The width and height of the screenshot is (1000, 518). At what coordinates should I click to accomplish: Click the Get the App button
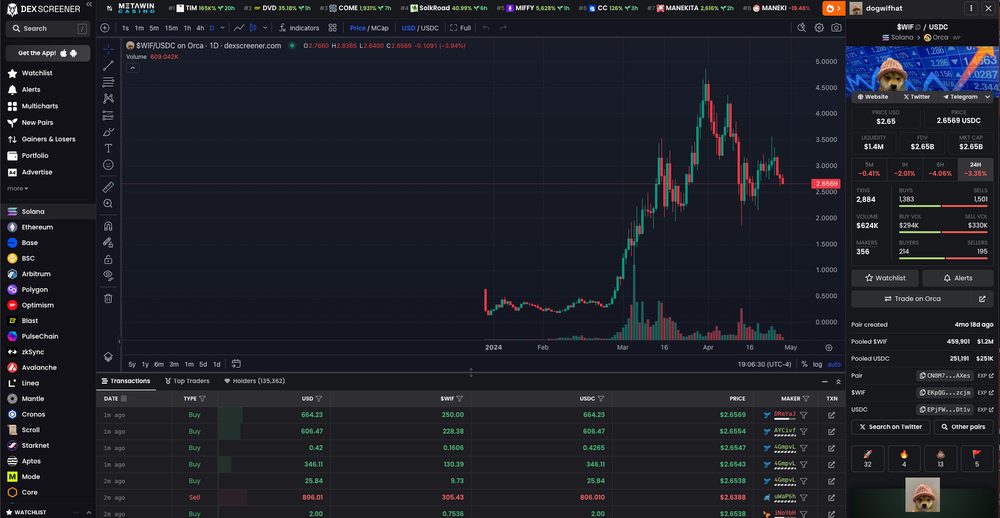coord(48,53)
